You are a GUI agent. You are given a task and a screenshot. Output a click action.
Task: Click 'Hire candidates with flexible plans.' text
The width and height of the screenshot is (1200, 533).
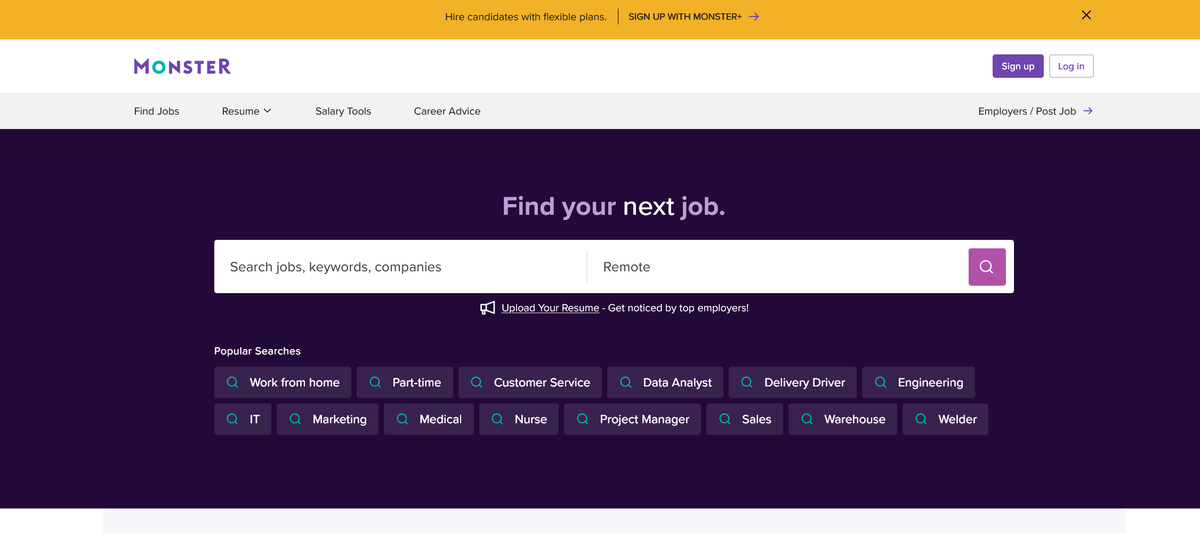click(525, 17)
